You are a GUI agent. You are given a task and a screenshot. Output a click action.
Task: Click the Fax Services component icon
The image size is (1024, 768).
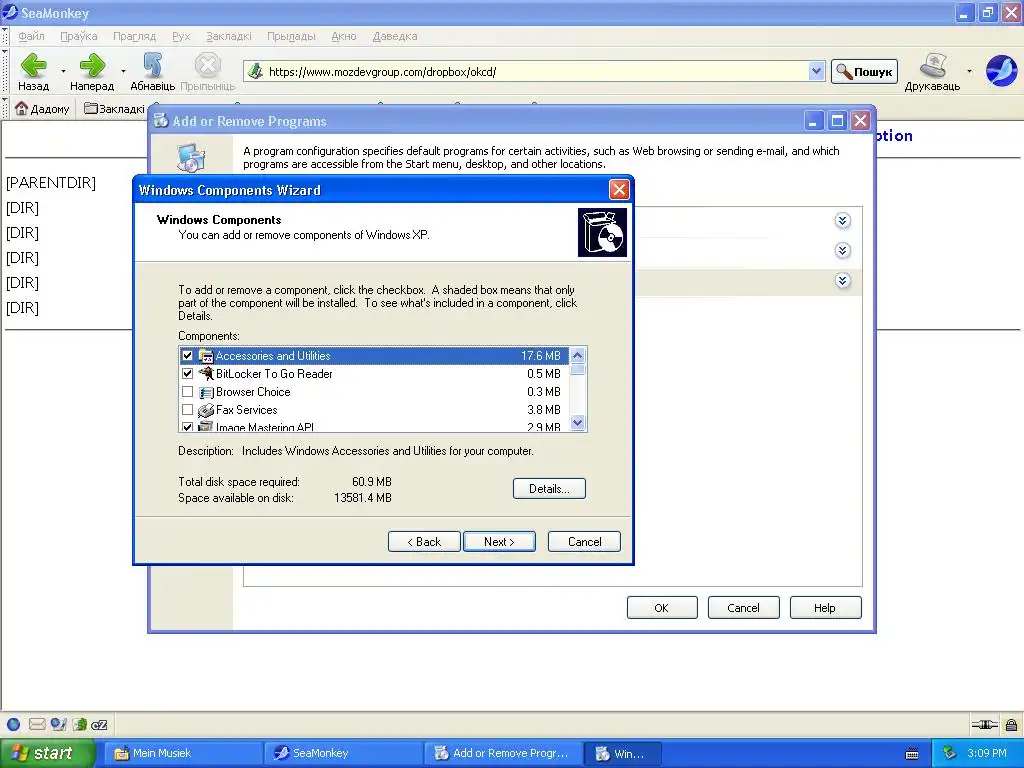(206, 410)
